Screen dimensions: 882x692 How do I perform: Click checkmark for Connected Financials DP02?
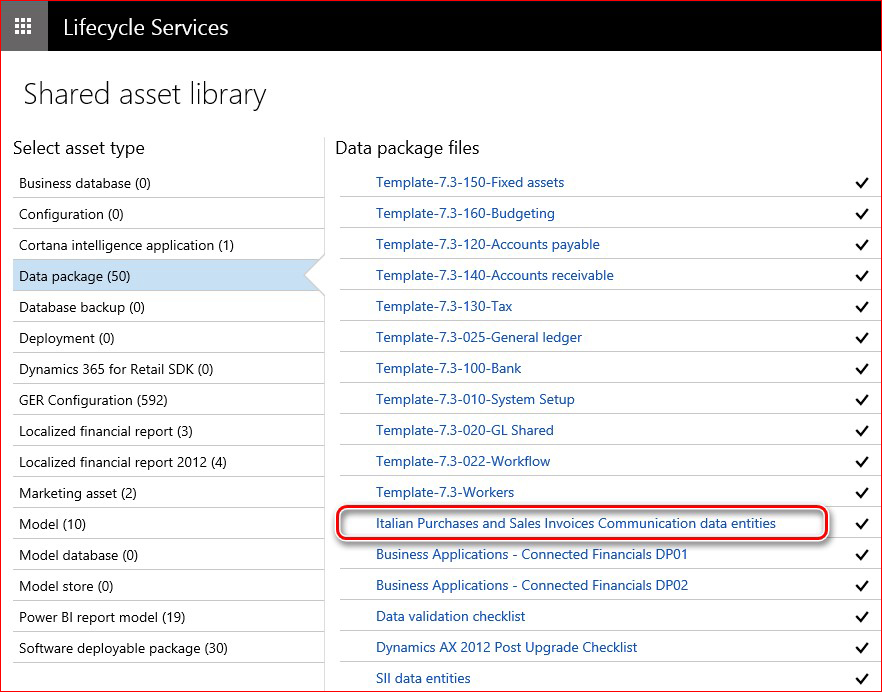click(x=862, y=586)
